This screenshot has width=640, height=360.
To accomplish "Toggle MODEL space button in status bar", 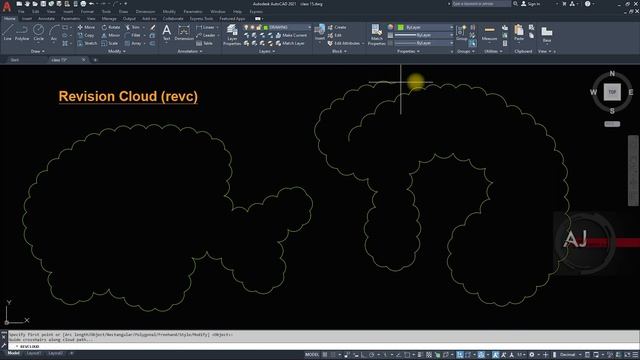I will [312, 355].
